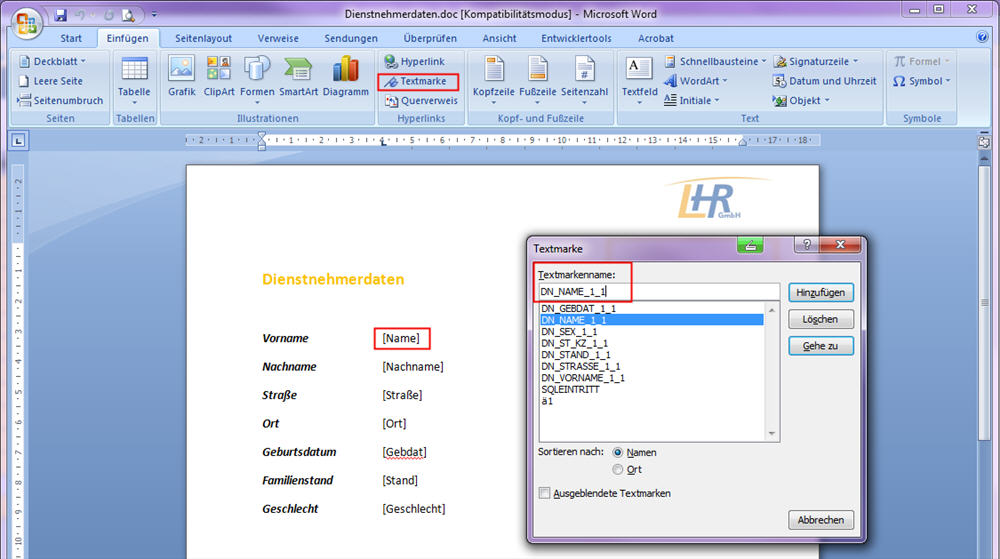Click the [Nachname] placeholder in document
Viewport: 1000px width, 559px height.
click(x=413, y=367)
